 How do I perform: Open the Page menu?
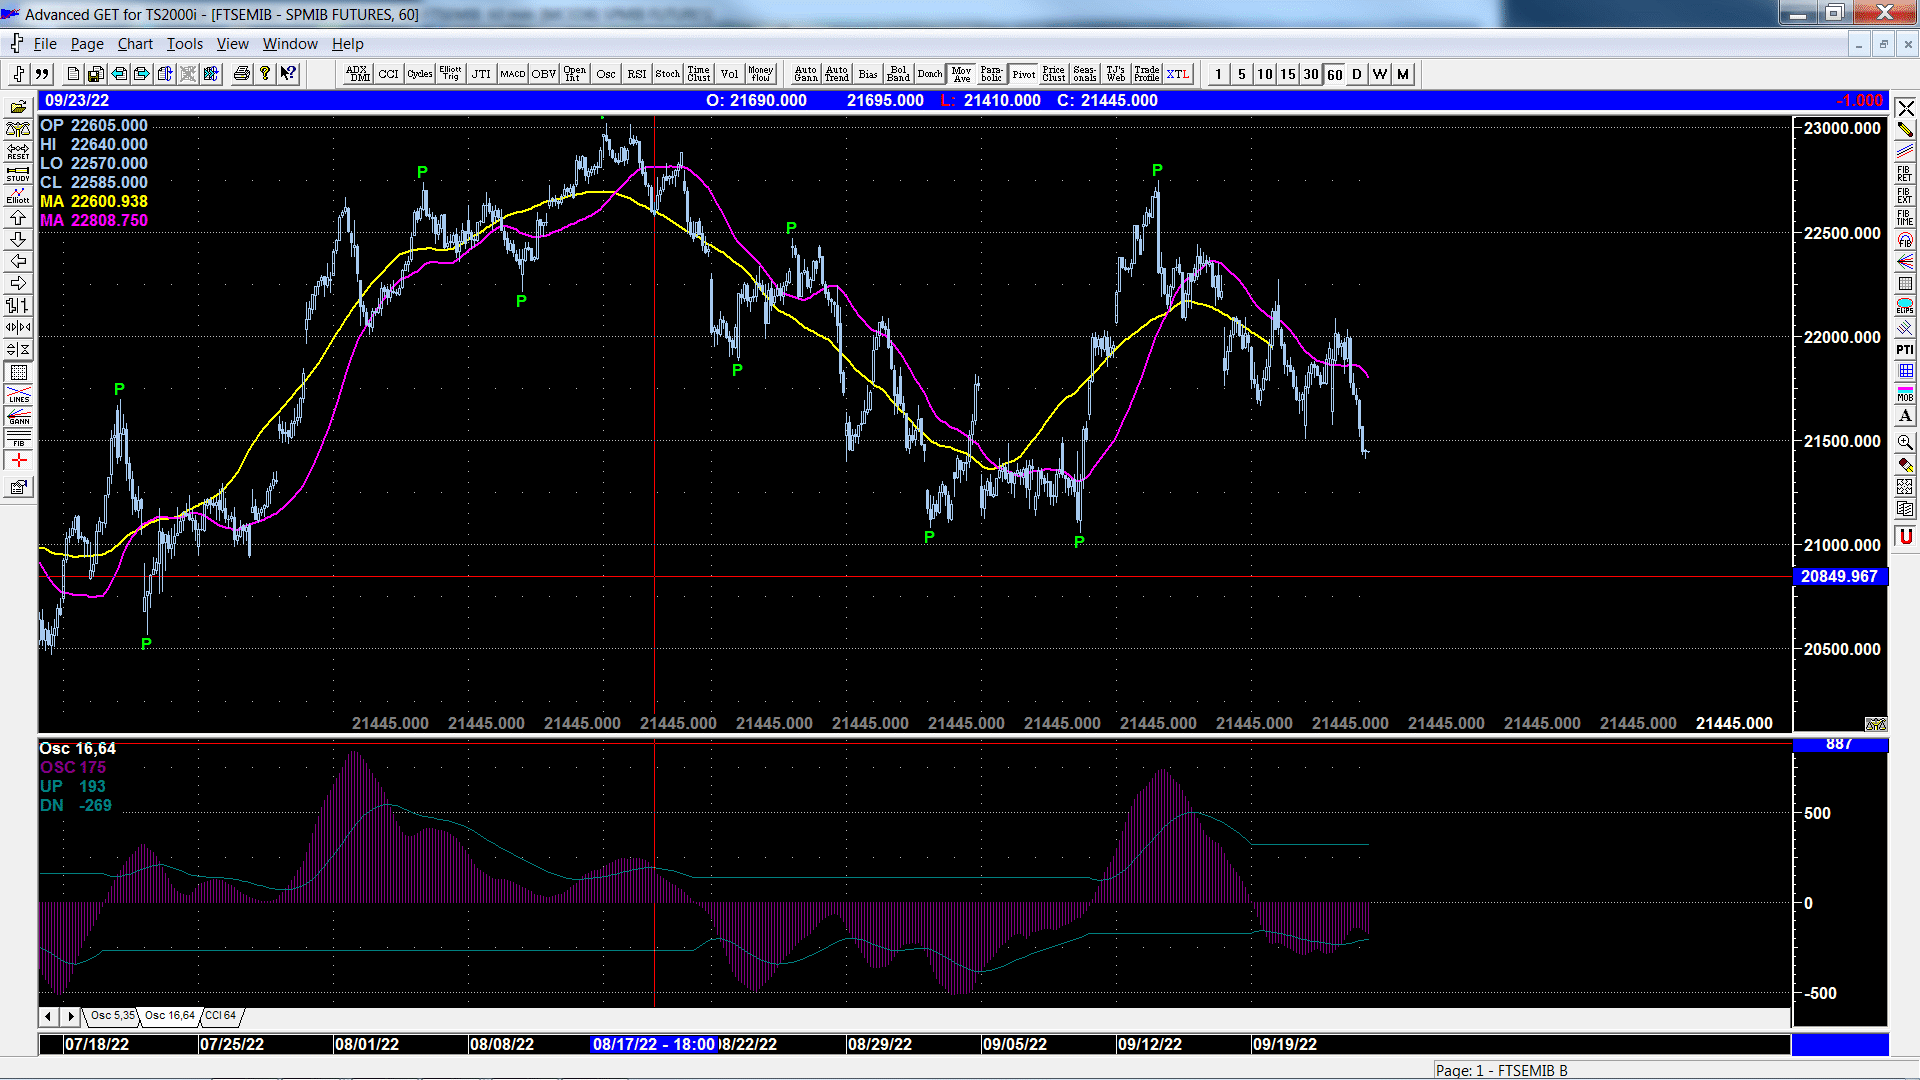[x=87, y=44]
